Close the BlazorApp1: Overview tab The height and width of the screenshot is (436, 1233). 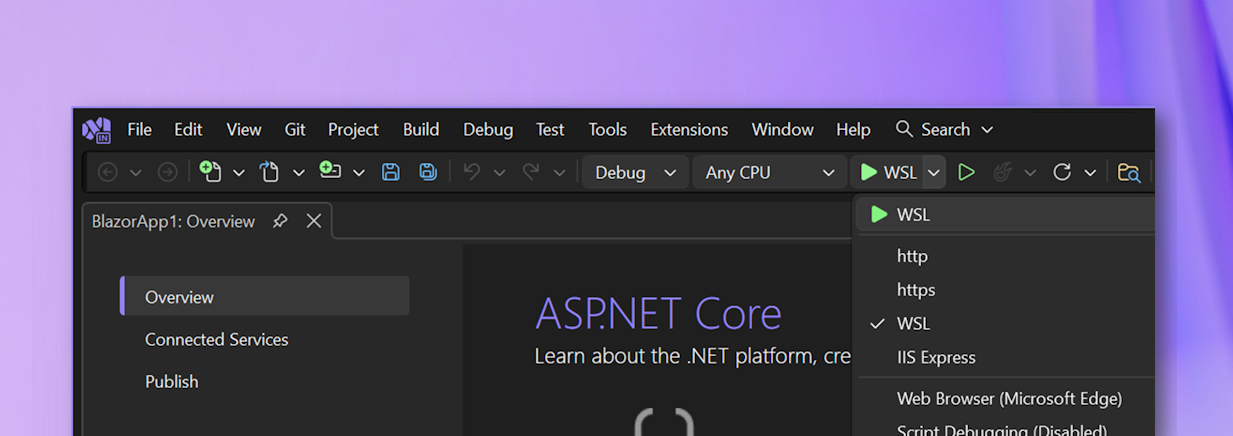pyautogui.click(x=314, y=221)
